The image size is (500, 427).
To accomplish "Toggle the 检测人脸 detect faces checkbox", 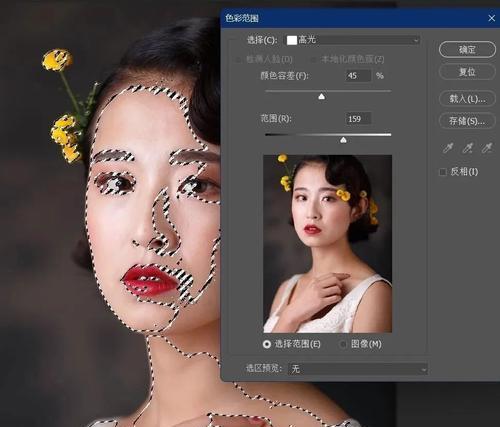I will pyautogui.click(x=238, y=60).
